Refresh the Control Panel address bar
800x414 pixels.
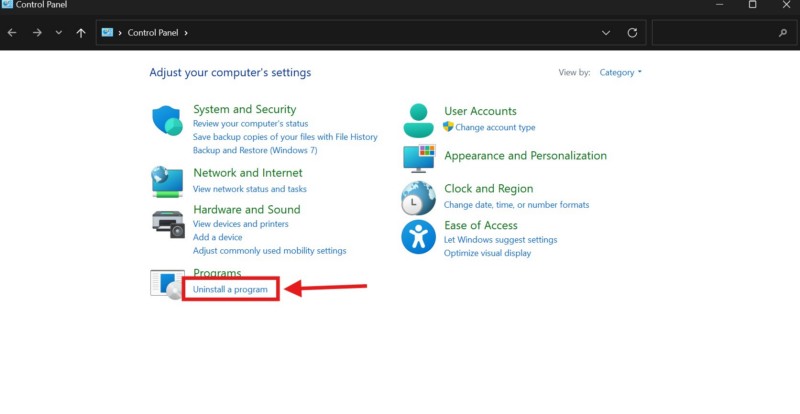point(632,33)
